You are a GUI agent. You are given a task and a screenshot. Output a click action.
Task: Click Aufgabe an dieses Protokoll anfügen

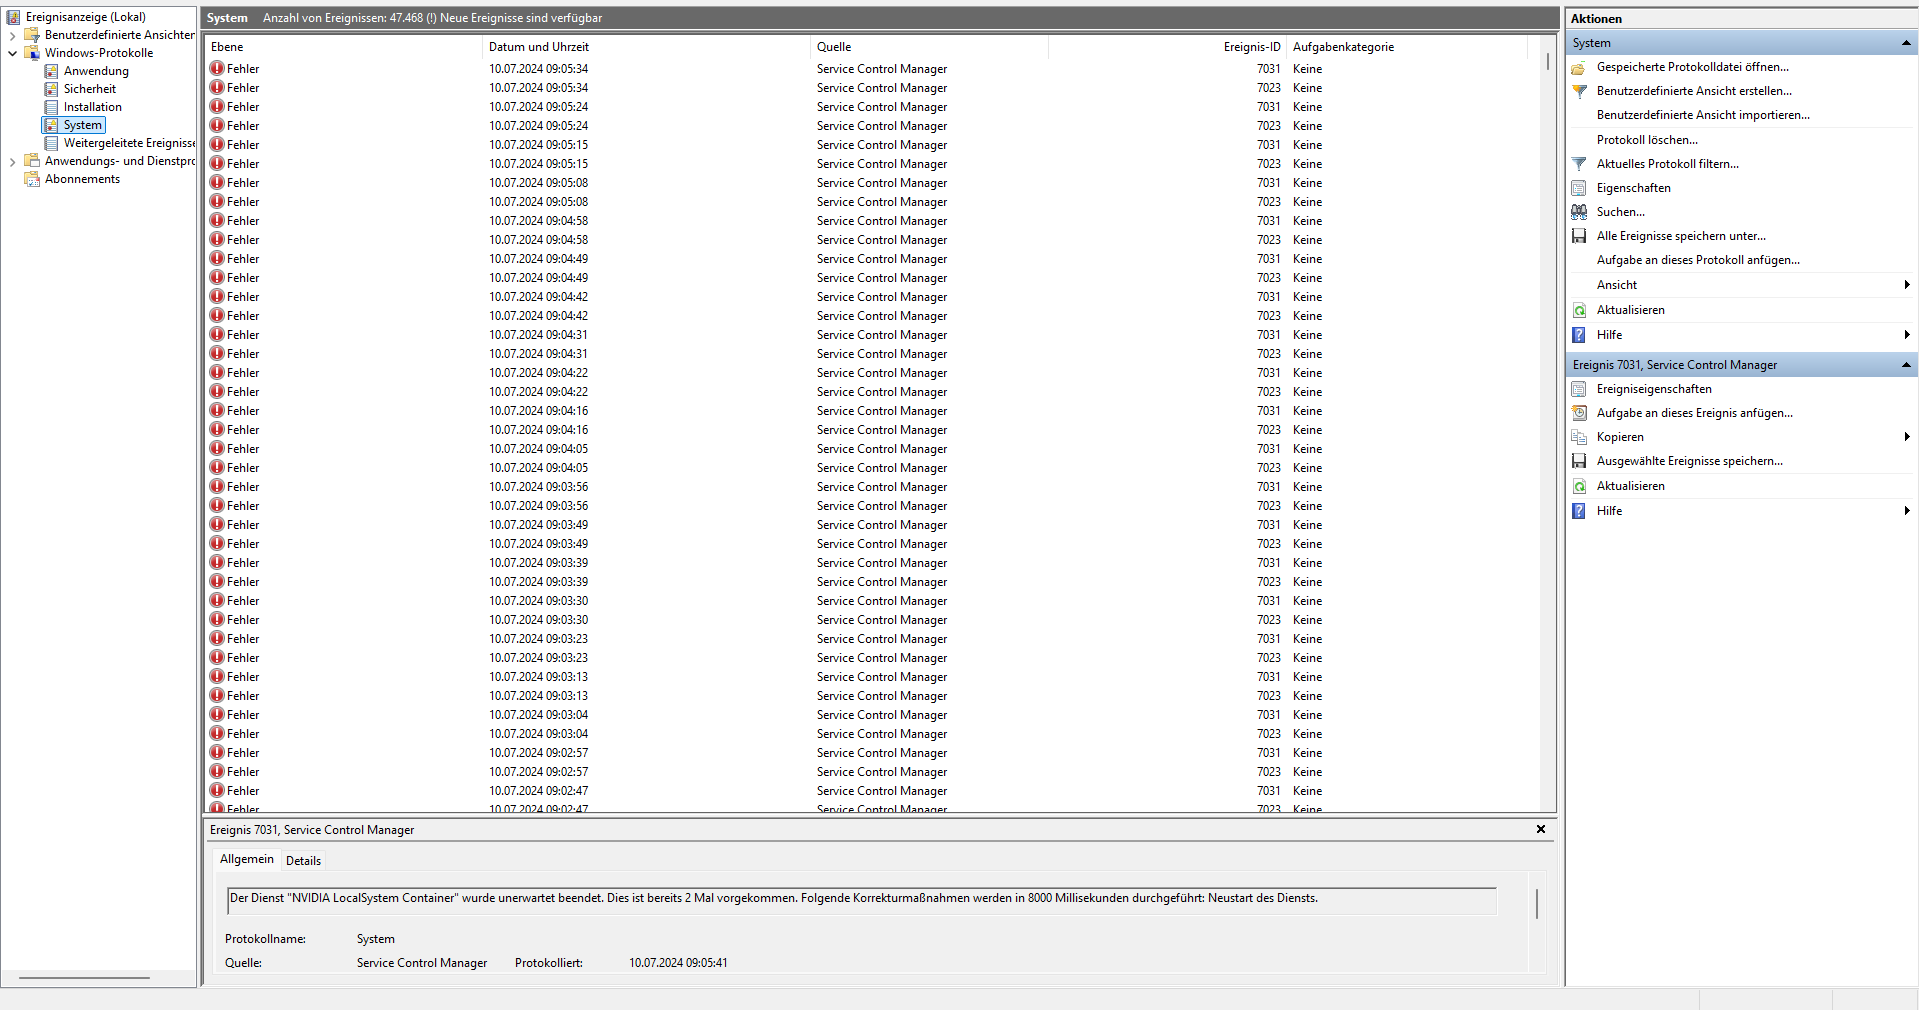coord(1698,259)
